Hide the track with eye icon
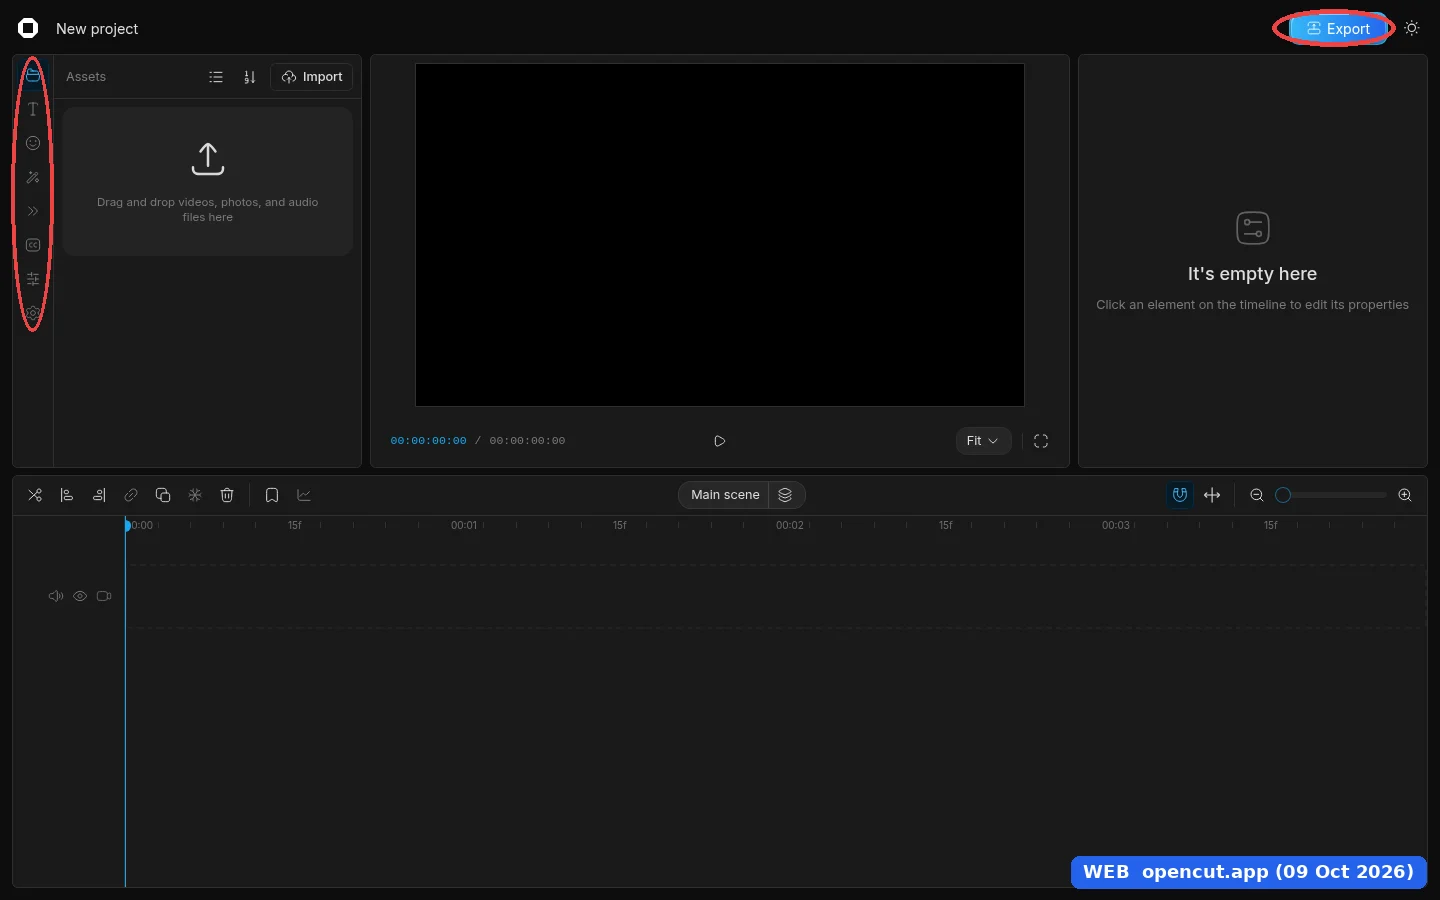Image resolution: width=1440 pixels, height=900 pixels. click(80, 596)
